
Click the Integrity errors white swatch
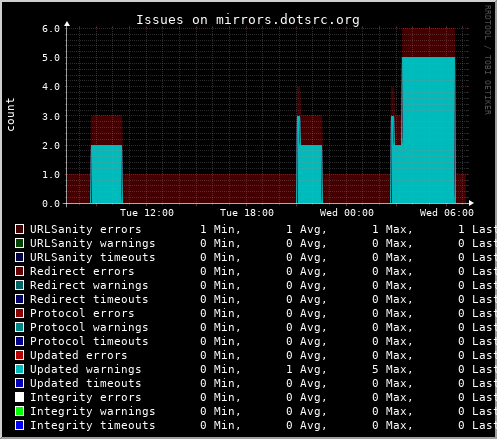(x=20, y=397)
